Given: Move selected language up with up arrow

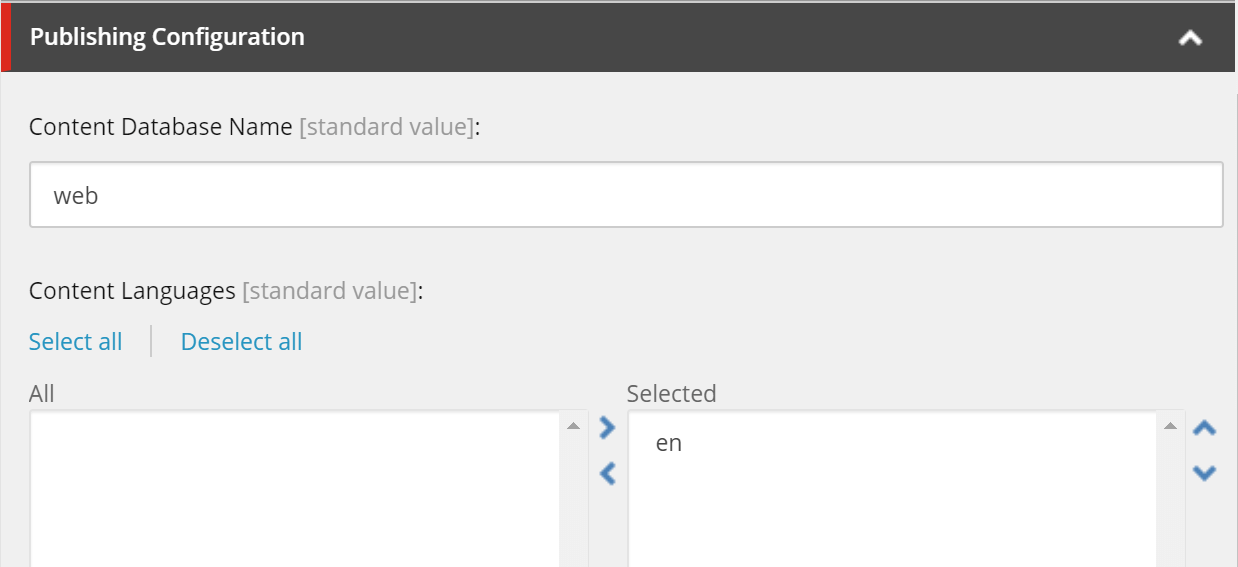Looking at the screenshot, I should pos(1205,428).
